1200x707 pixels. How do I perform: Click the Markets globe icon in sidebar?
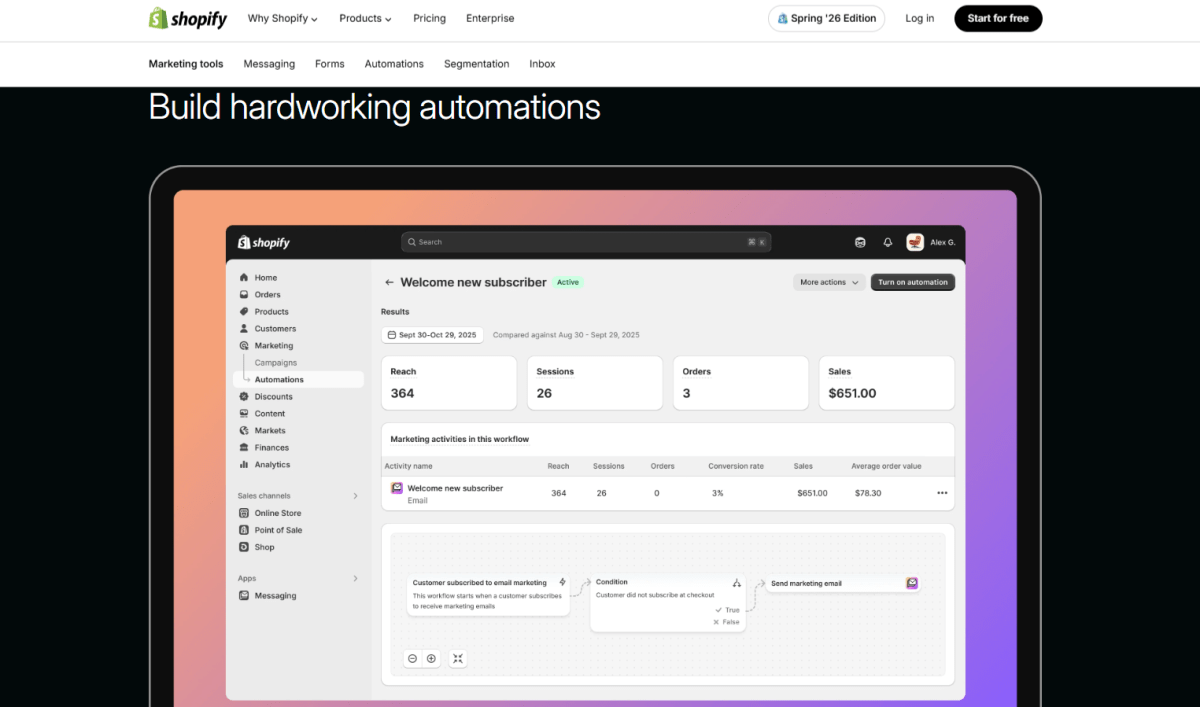(244, 431)
